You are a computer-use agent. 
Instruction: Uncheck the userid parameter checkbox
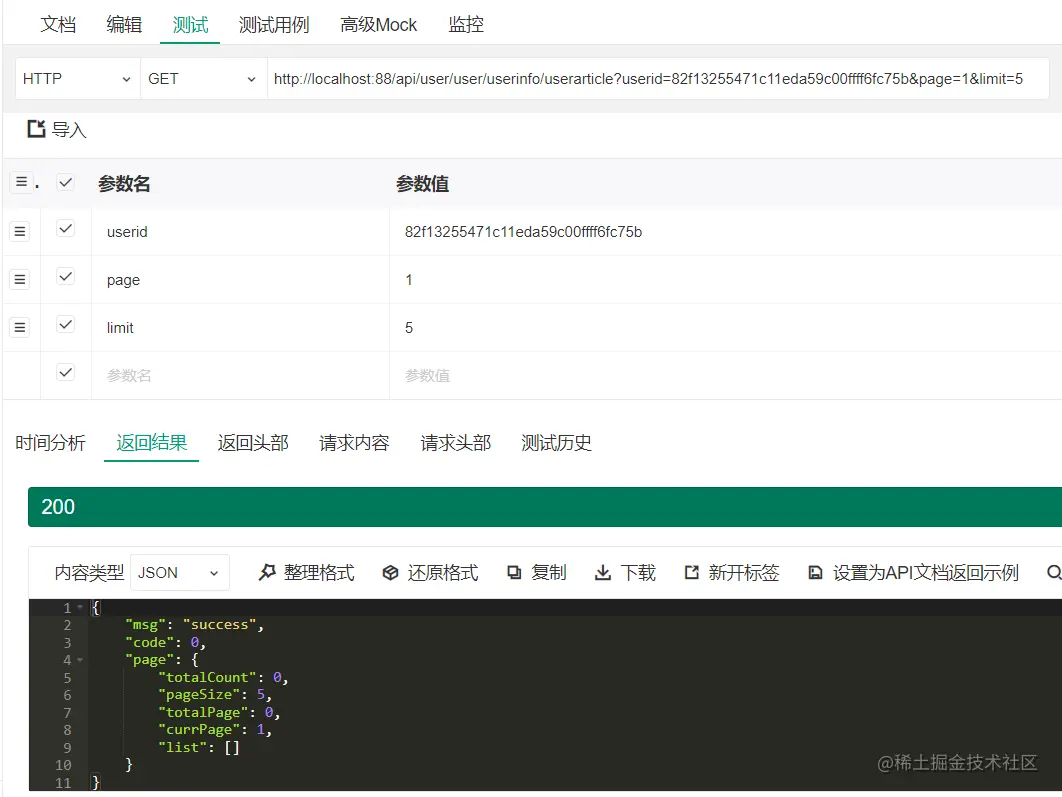65,229
